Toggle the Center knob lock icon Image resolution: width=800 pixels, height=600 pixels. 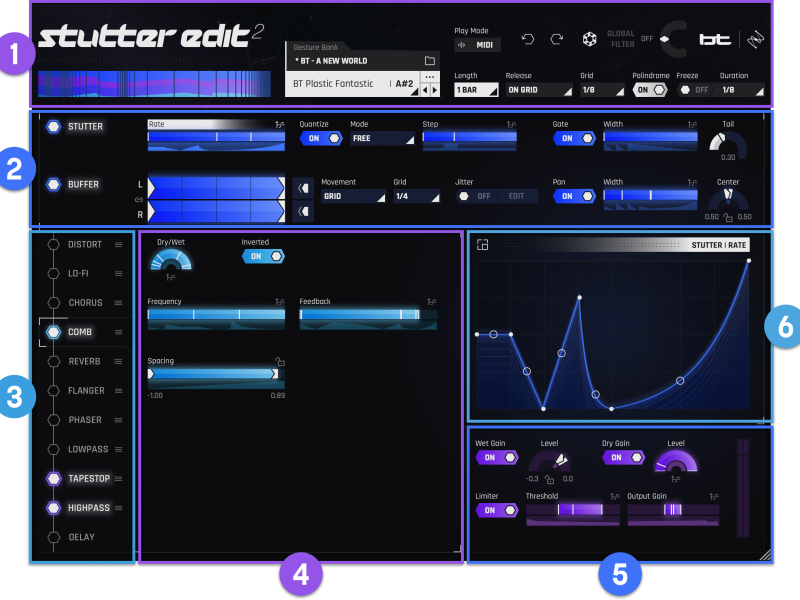pos(728,217)
